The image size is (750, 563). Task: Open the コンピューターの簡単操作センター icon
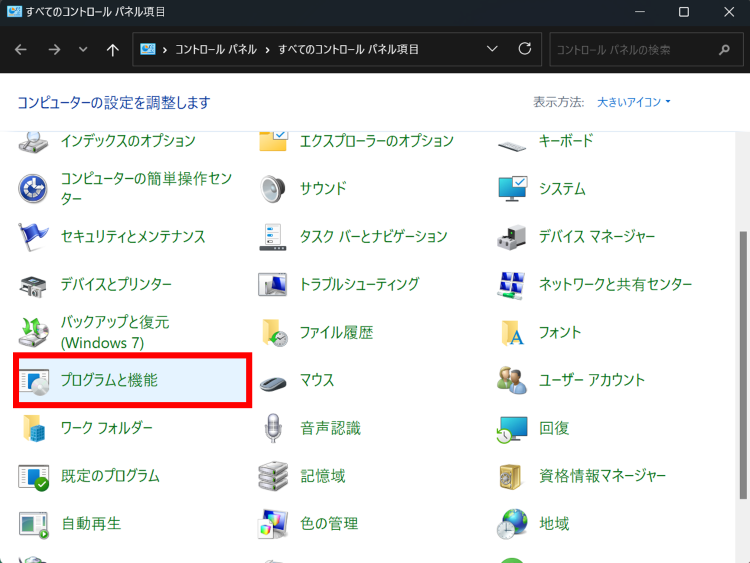(33, 188)
